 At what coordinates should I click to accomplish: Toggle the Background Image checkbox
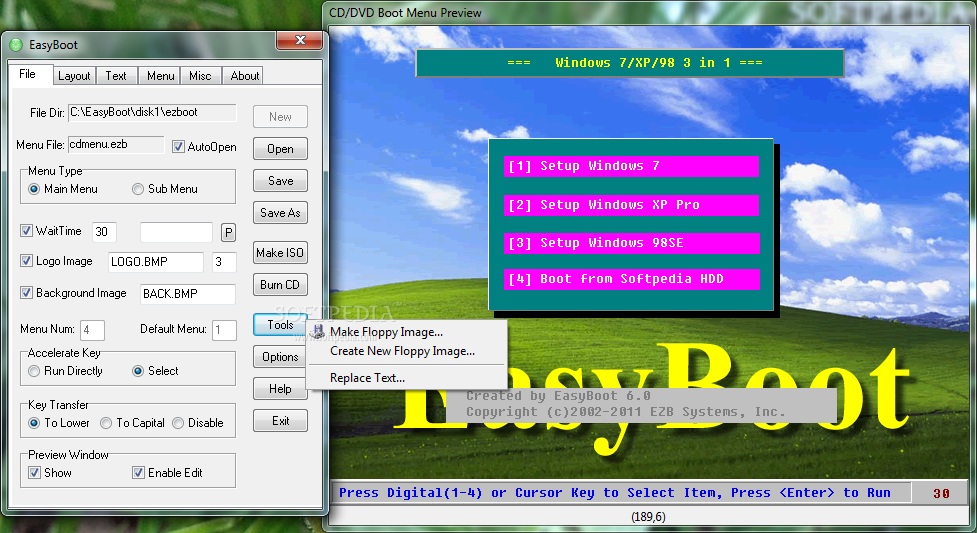click(x=26, y=292)
